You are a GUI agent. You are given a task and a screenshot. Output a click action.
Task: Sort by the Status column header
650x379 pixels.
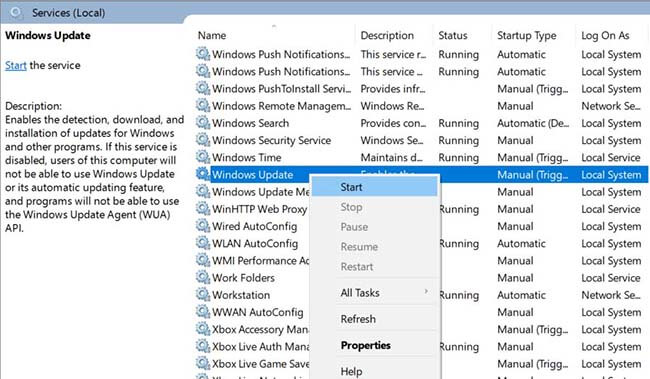point(453,36)
